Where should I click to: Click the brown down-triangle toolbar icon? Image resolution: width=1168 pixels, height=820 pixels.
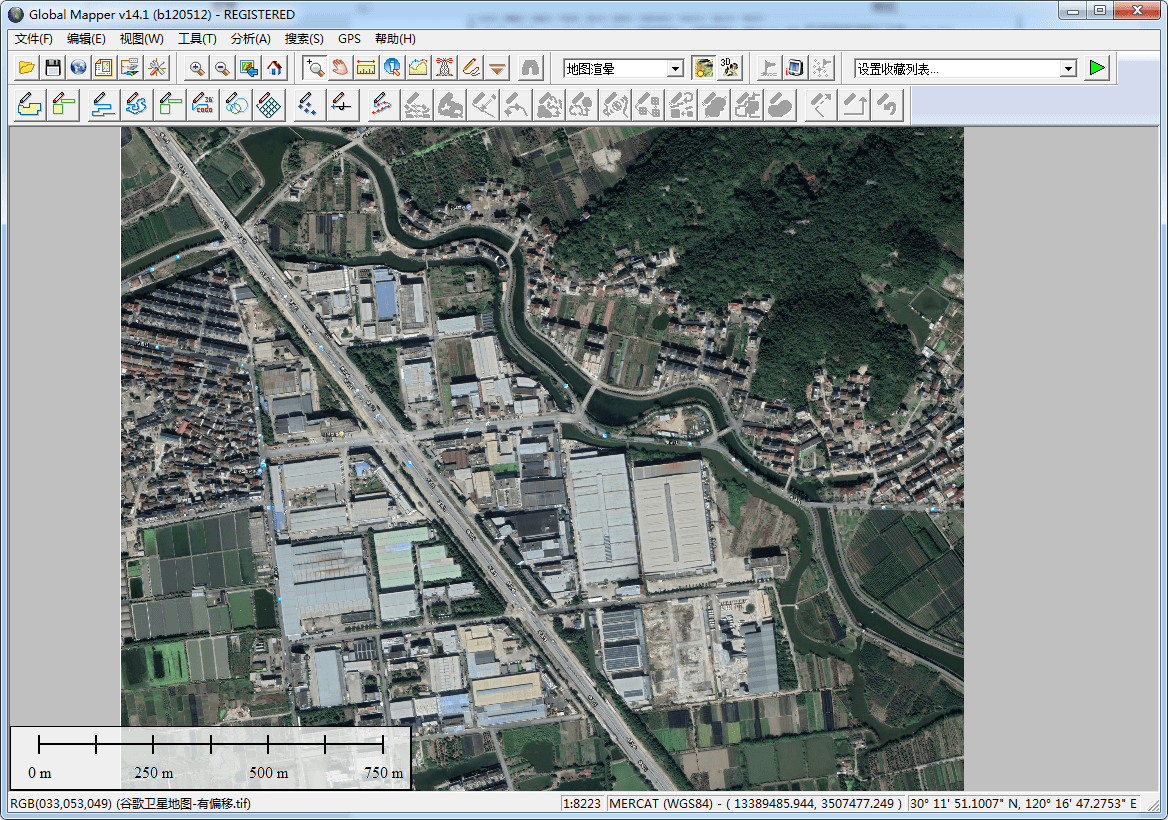point(497,68)
